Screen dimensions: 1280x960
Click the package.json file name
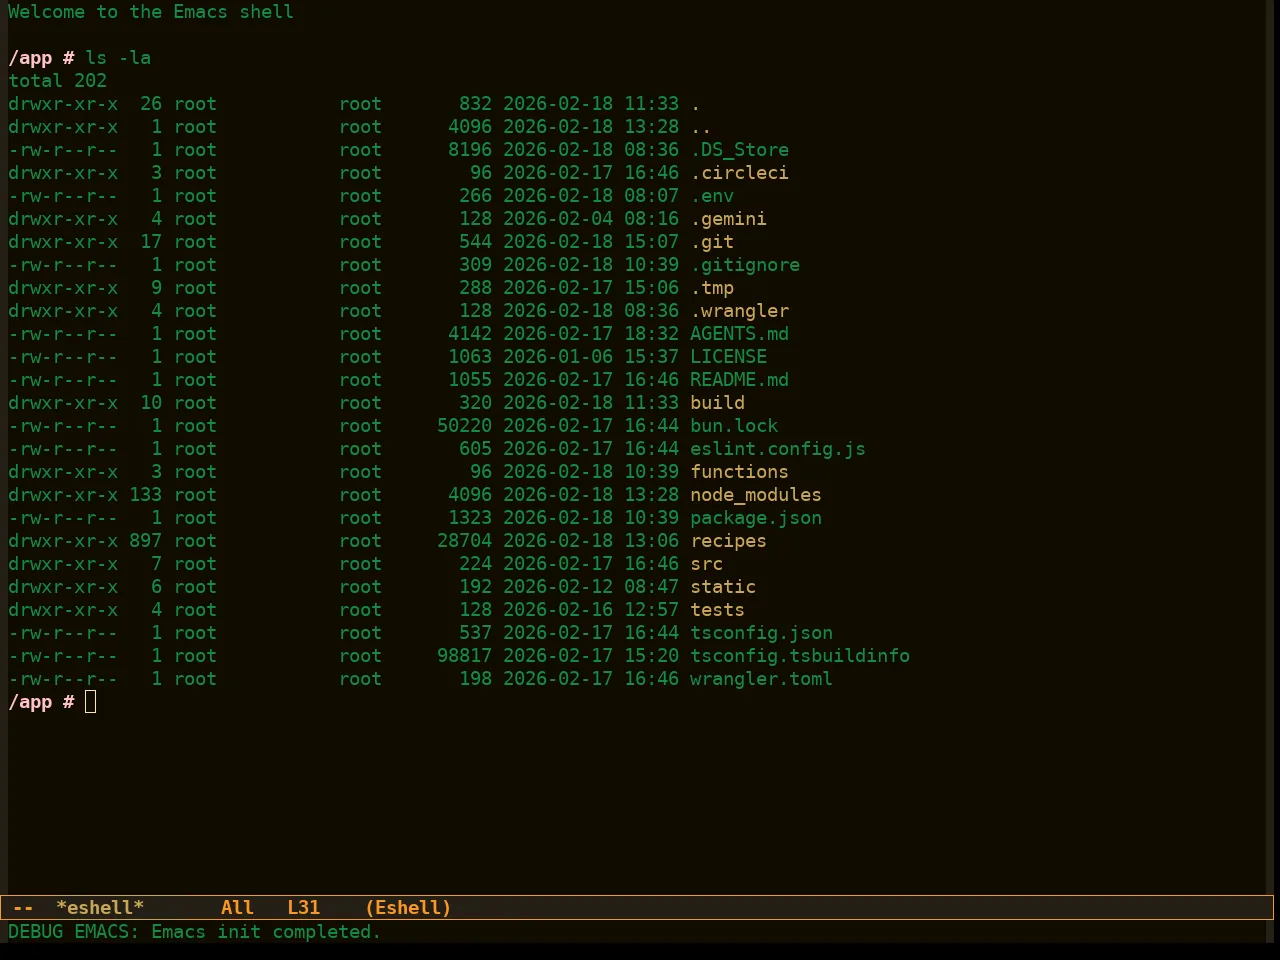pos(756,518)
